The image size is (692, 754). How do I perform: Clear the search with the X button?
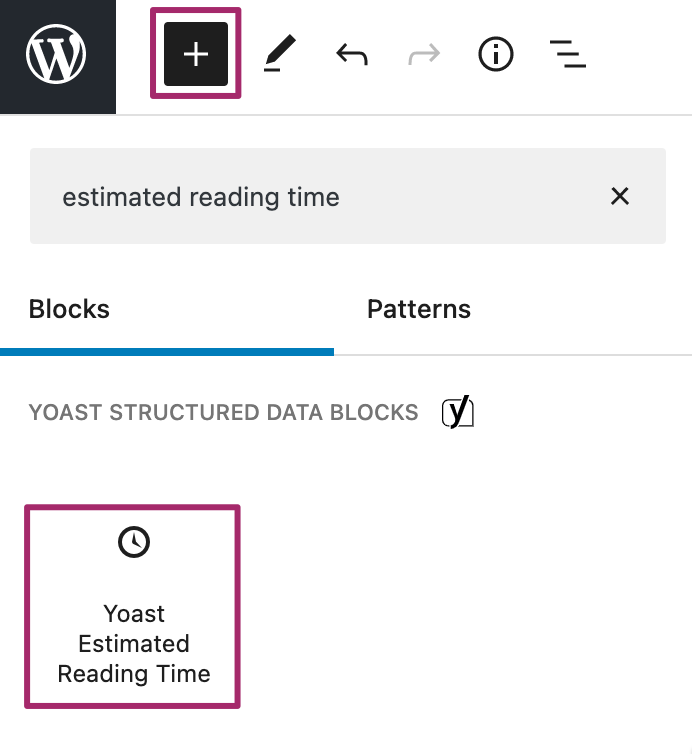(620, 196)
